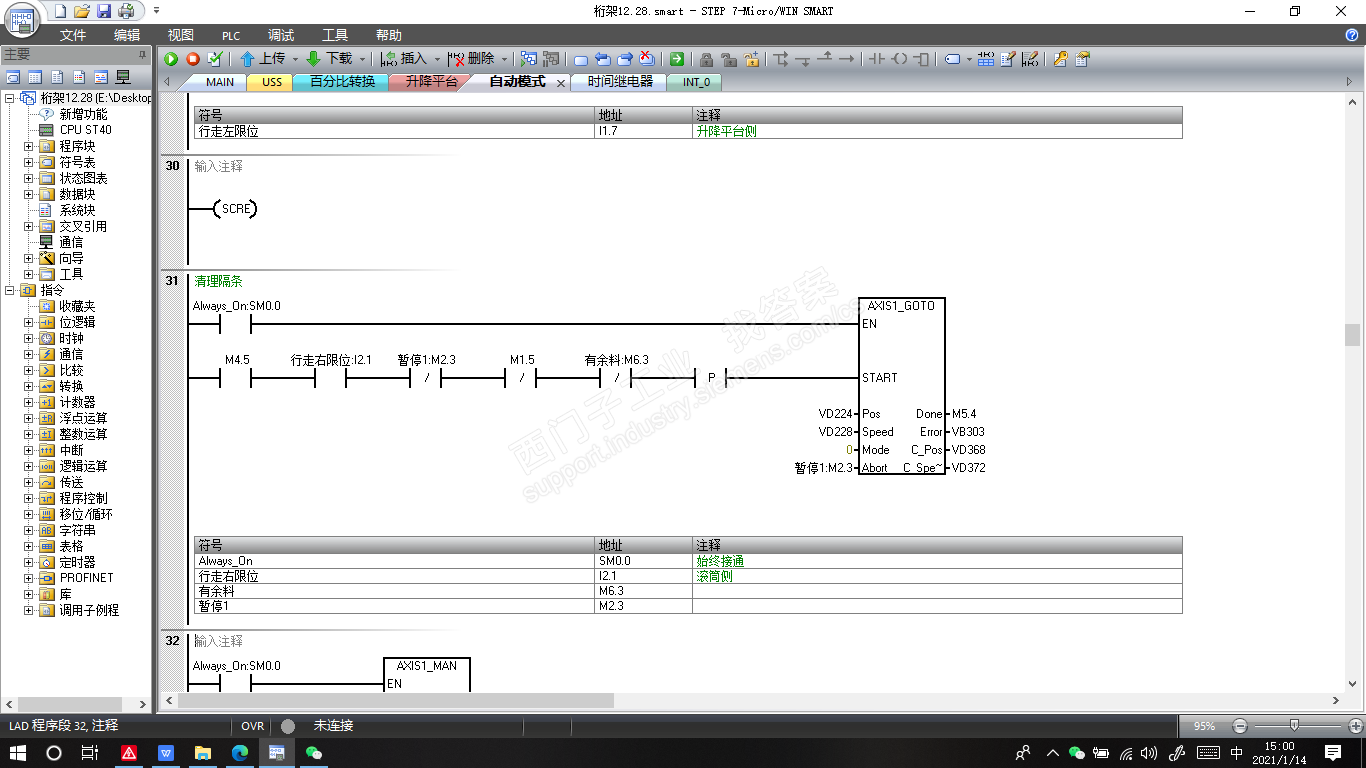Image resolution: width=1366 pixels, height=768 pixels.
Task: Open WeChat from the taskbar
Action: 314,752
